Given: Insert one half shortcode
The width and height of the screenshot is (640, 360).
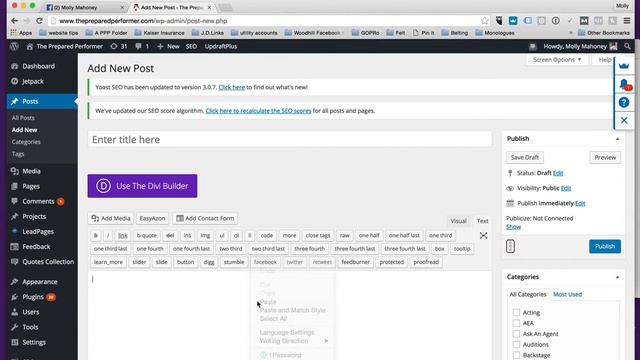Looking at the screenshot, I should [x=369, y=236].
